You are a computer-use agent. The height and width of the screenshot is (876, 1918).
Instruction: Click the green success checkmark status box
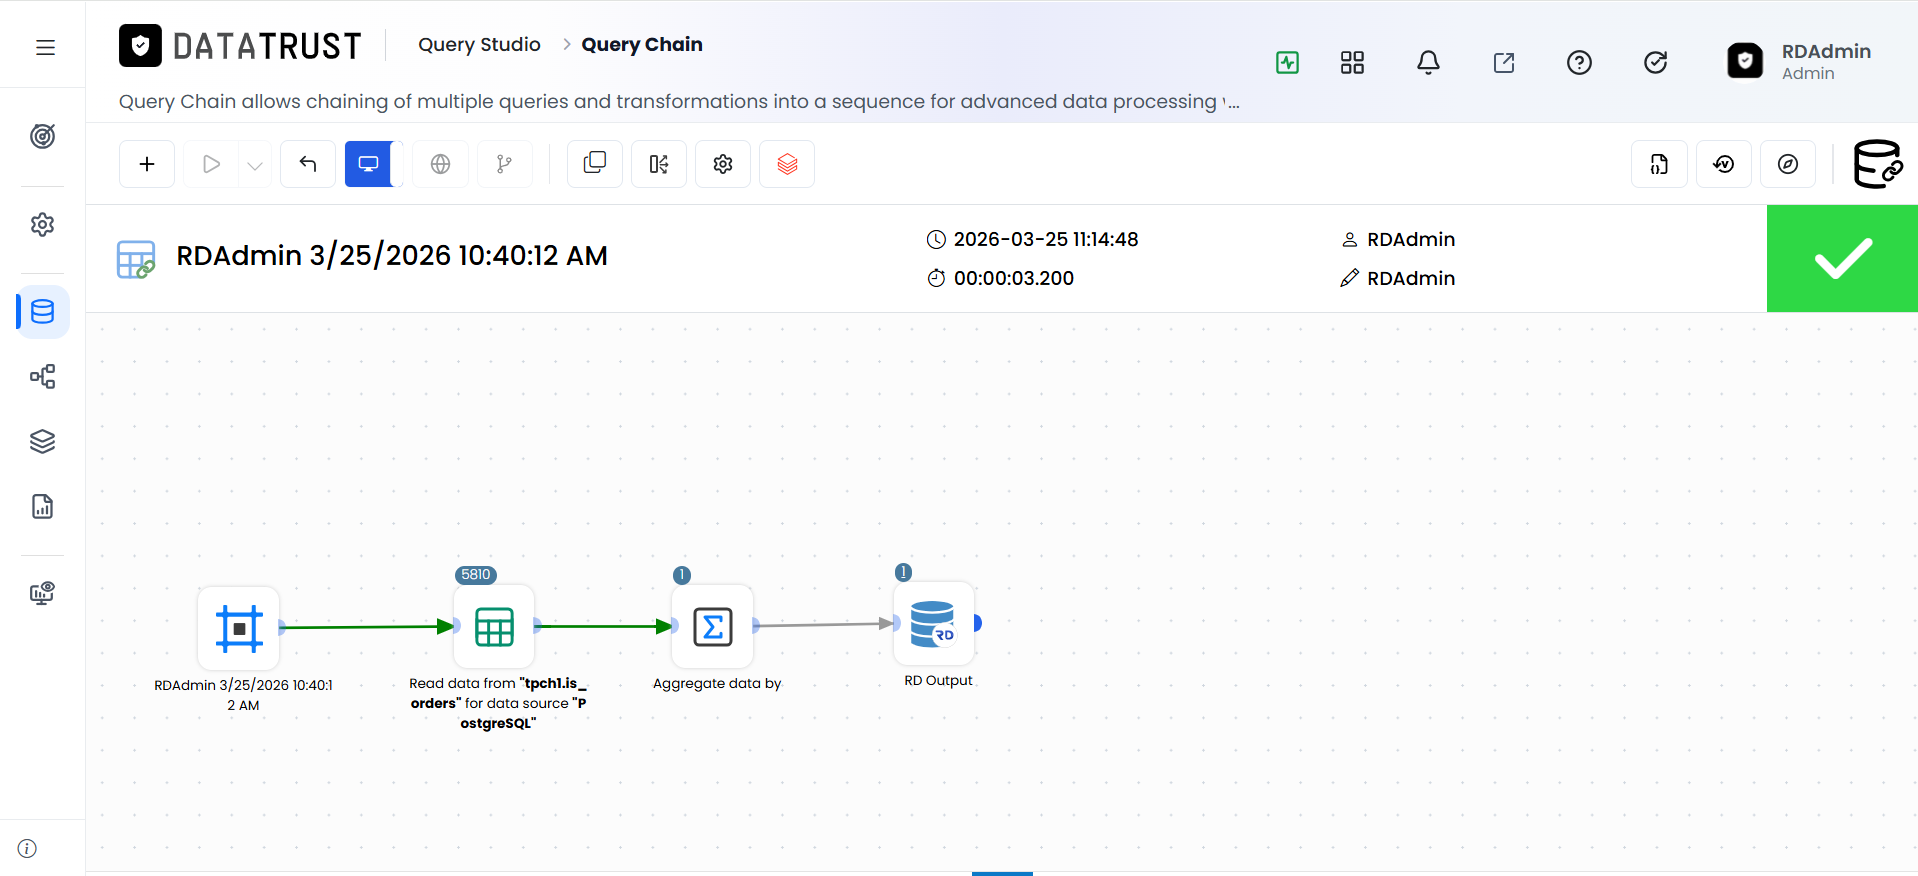point(1842,259)
